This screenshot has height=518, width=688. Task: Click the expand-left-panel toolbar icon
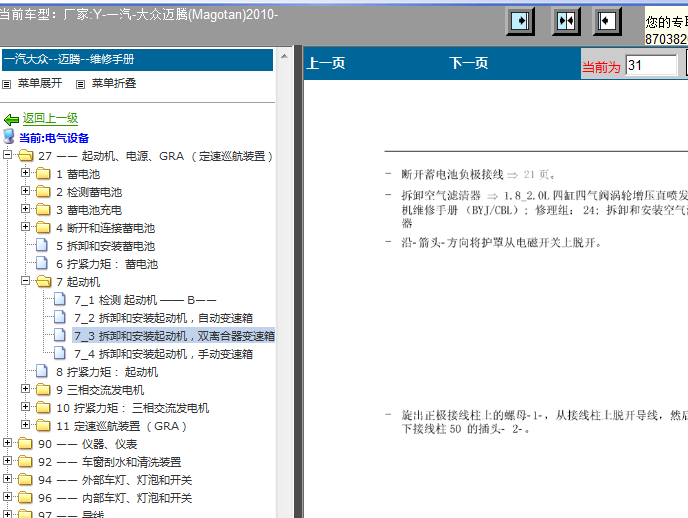(x=607, y=21)
